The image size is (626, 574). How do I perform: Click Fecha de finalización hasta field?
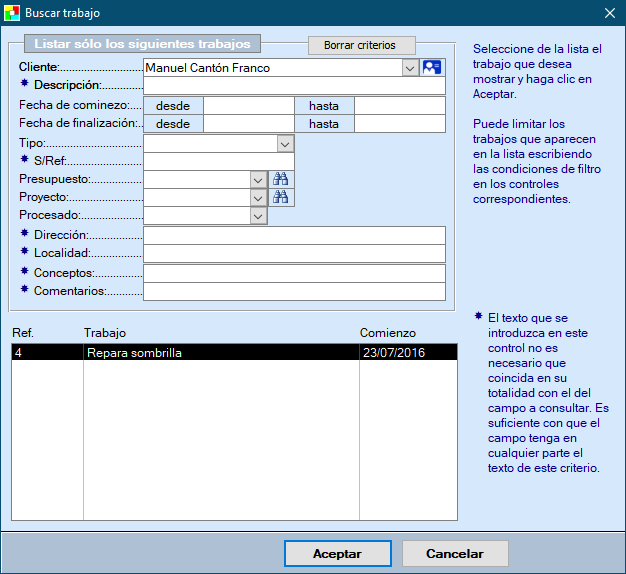pos(399,124)
